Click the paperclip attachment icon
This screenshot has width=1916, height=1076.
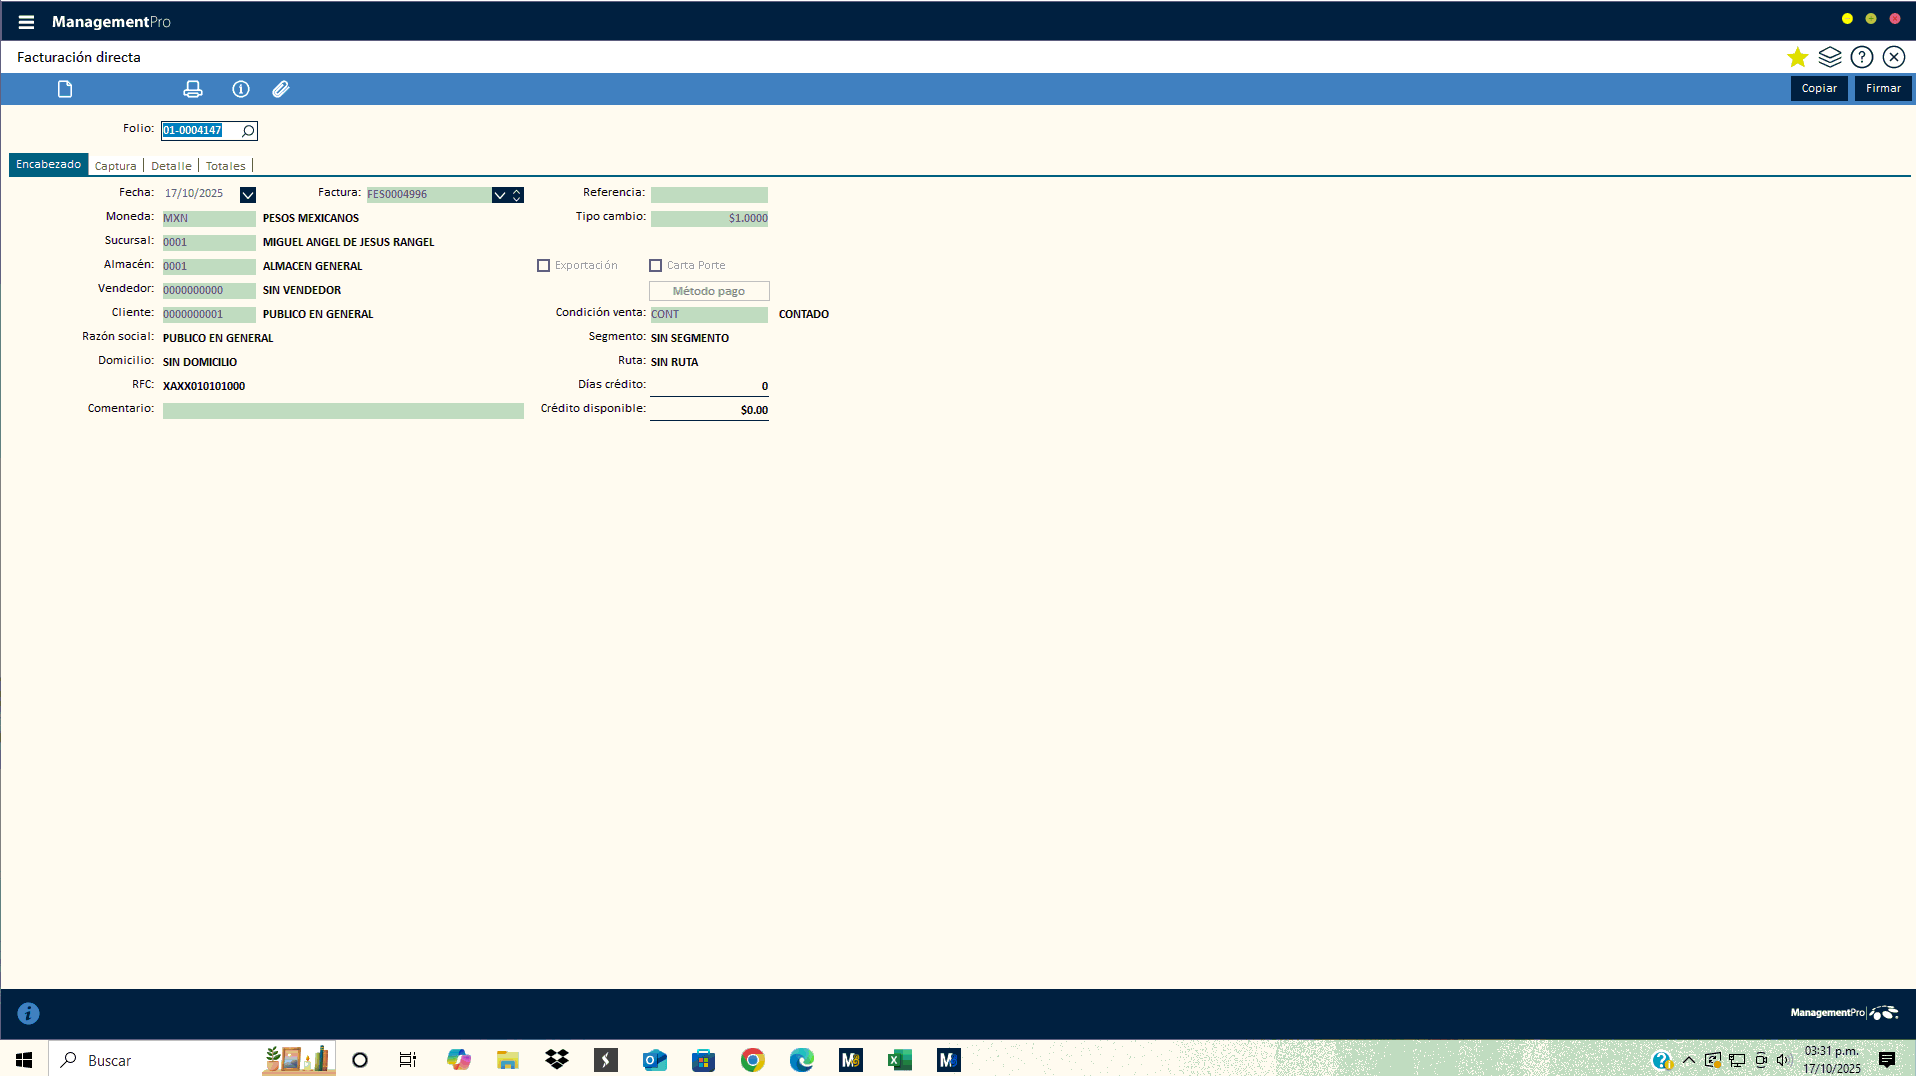click(x=281, y=89)
